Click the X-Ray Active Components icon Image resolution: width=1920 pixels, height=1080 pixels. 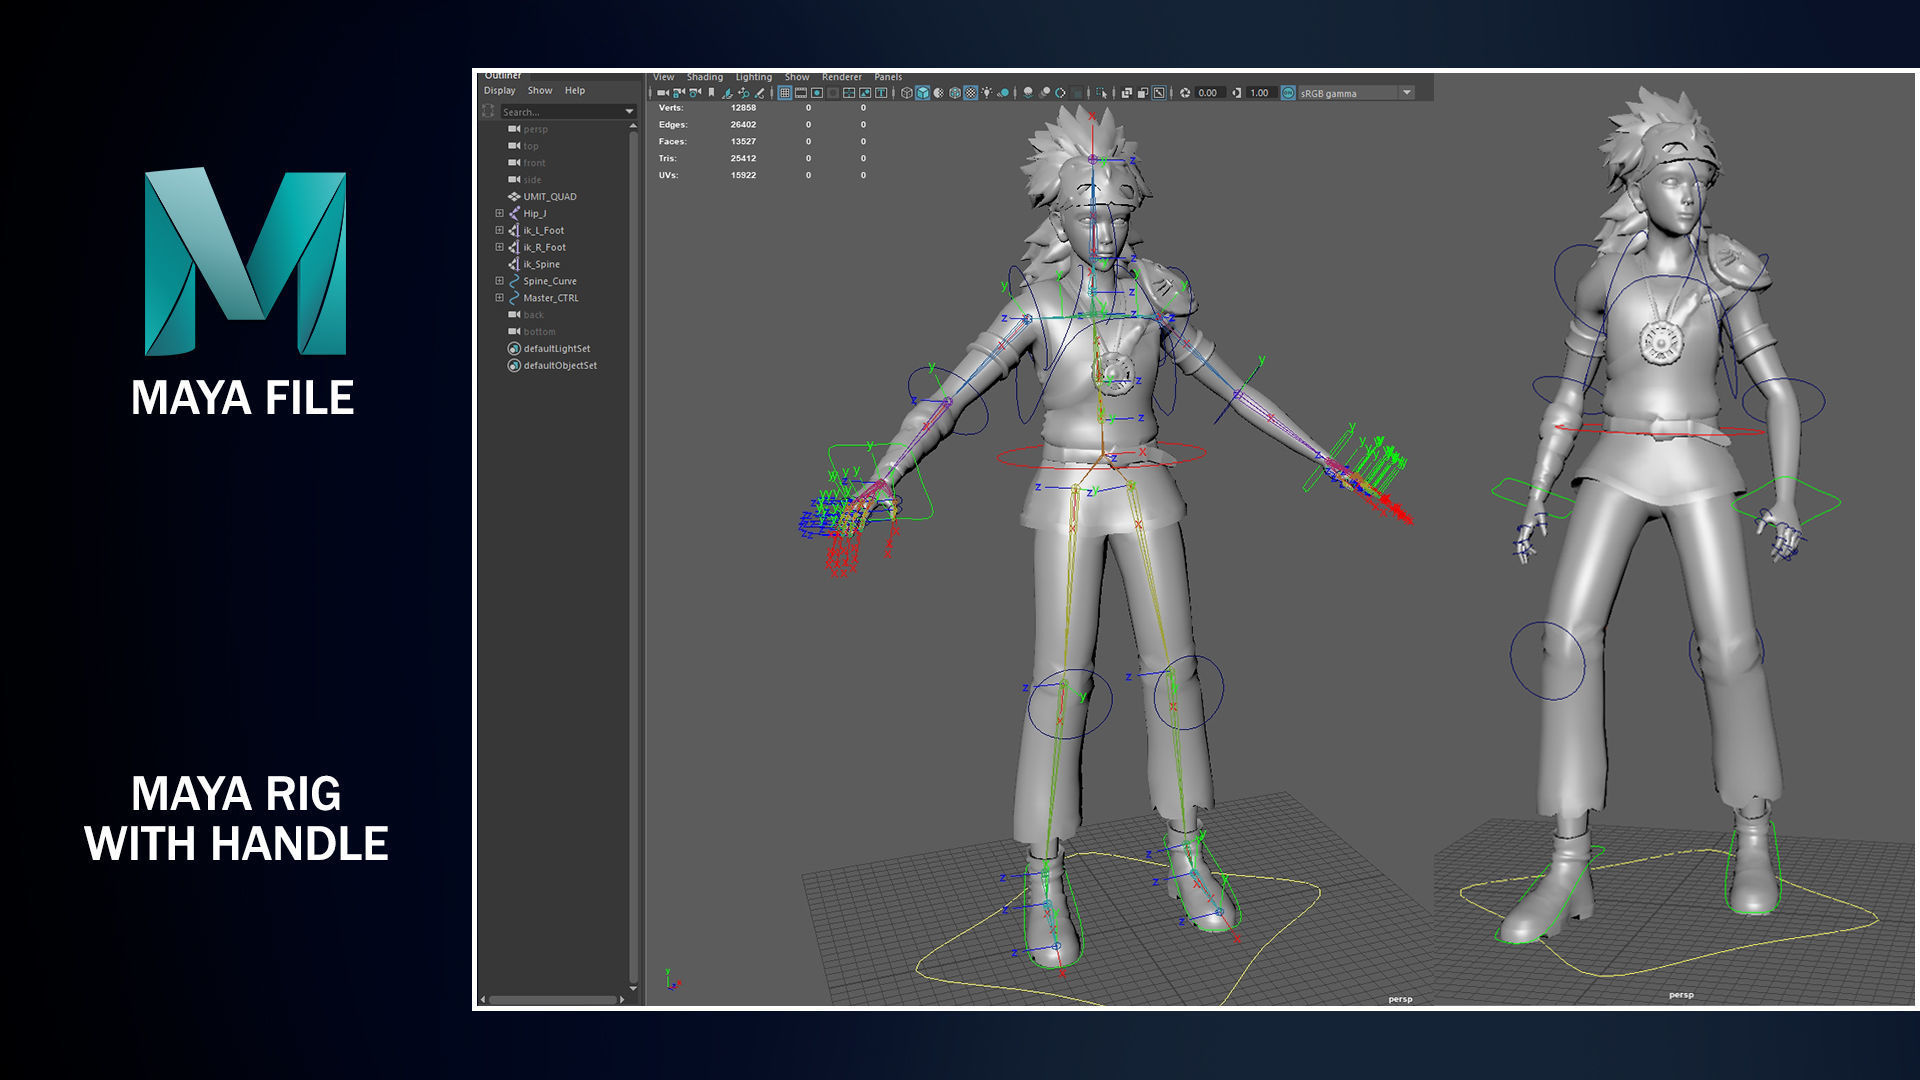(1143, 92)
